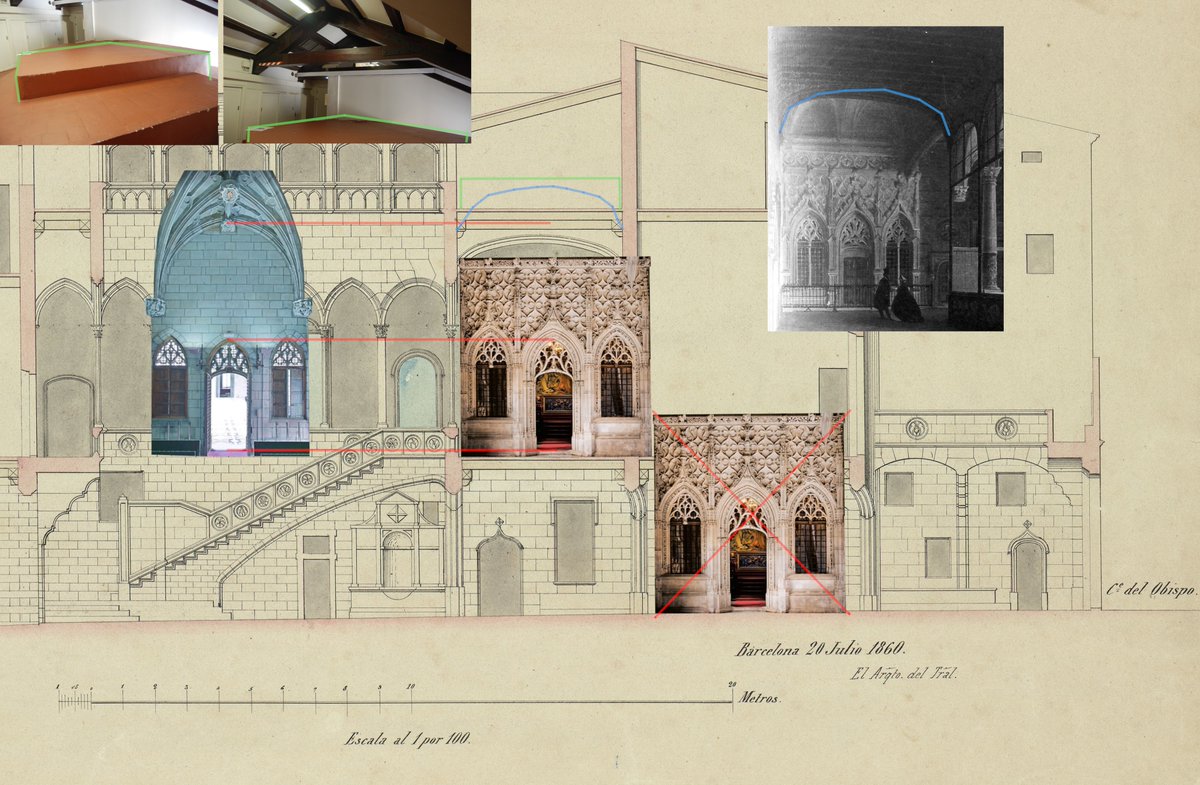Click the 'Metros.' scale label

[x=759, y=699]
